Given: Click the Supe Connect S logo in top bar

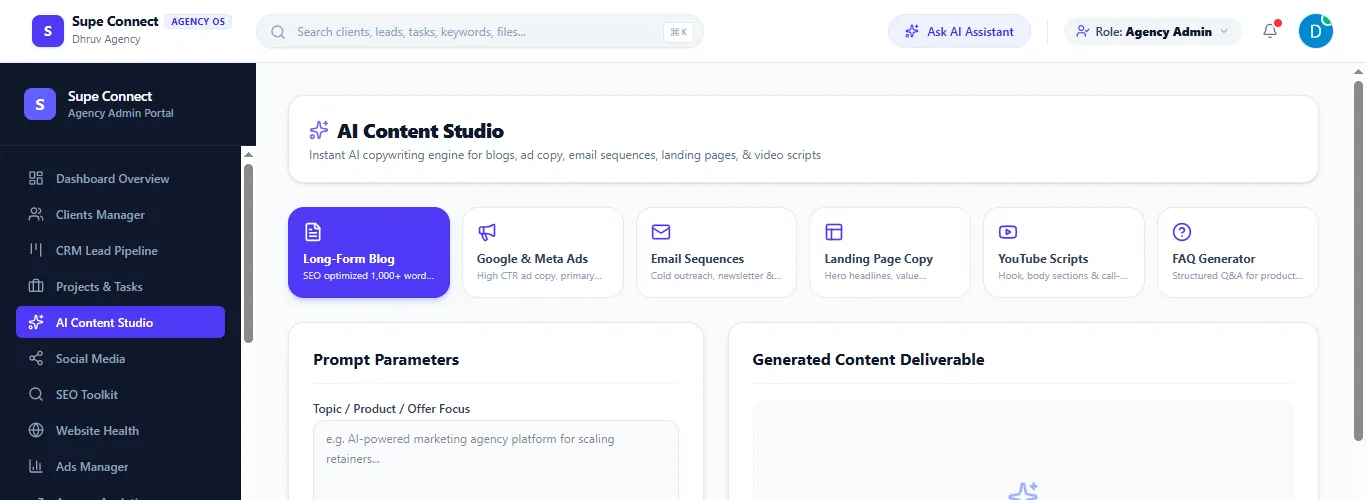Looking at the screenshot, I should coord(48,31).
